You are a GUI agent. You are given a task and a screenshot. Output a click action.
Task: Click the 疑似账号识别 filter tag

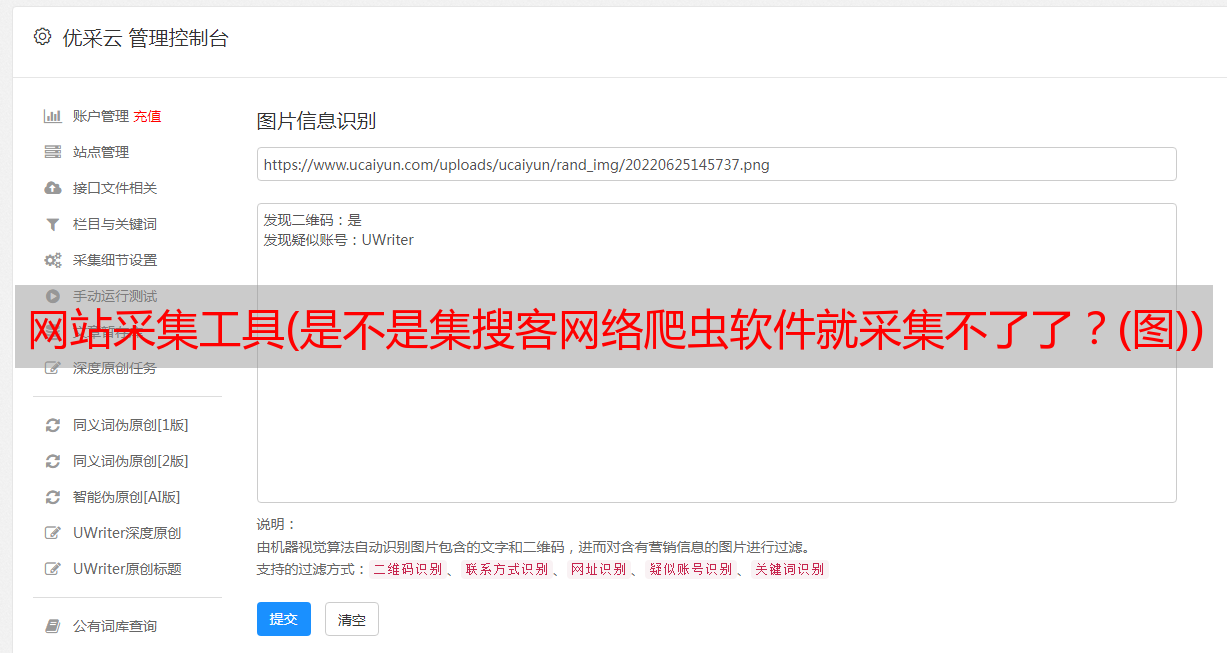[x=690, y=569]
